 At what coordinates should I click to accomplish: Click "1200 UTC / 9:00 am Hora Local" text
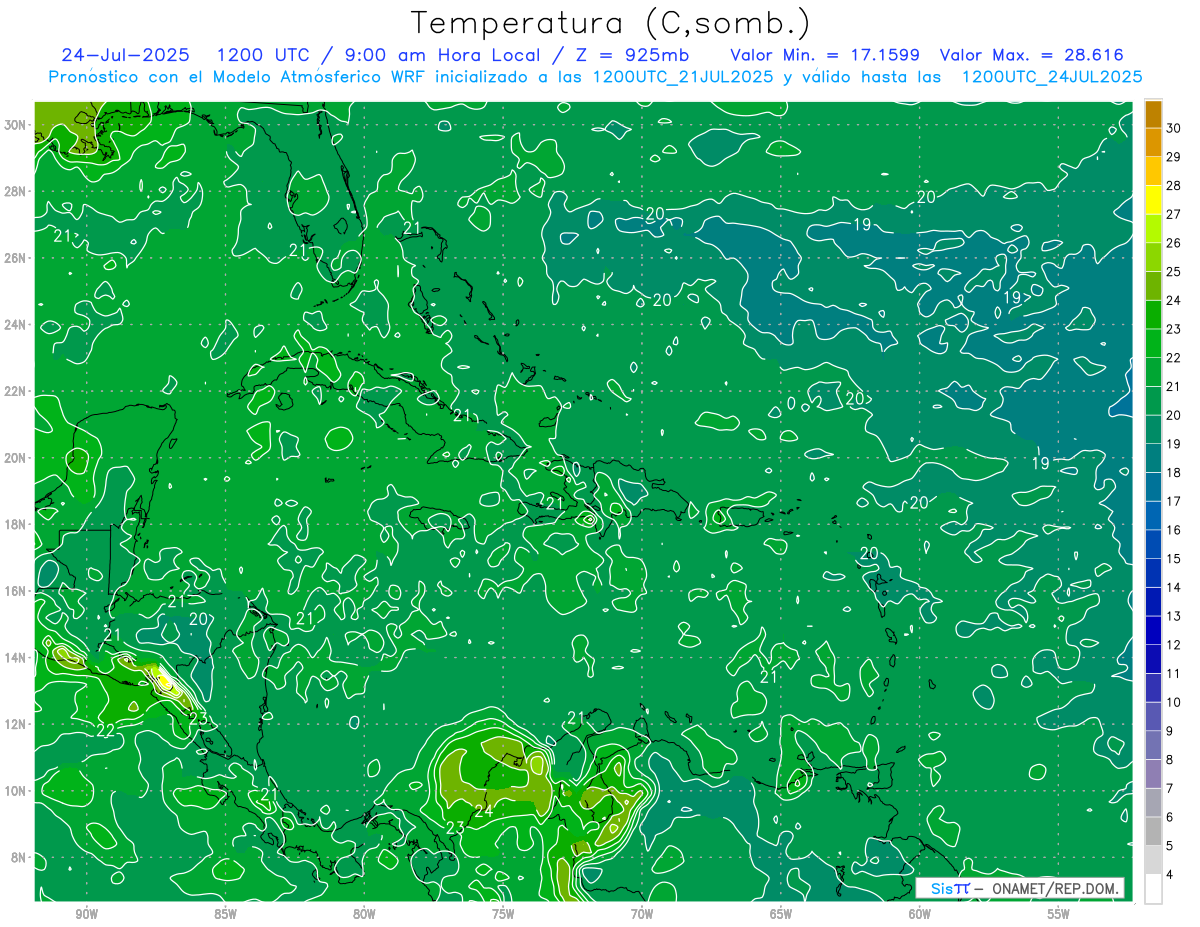378,55
